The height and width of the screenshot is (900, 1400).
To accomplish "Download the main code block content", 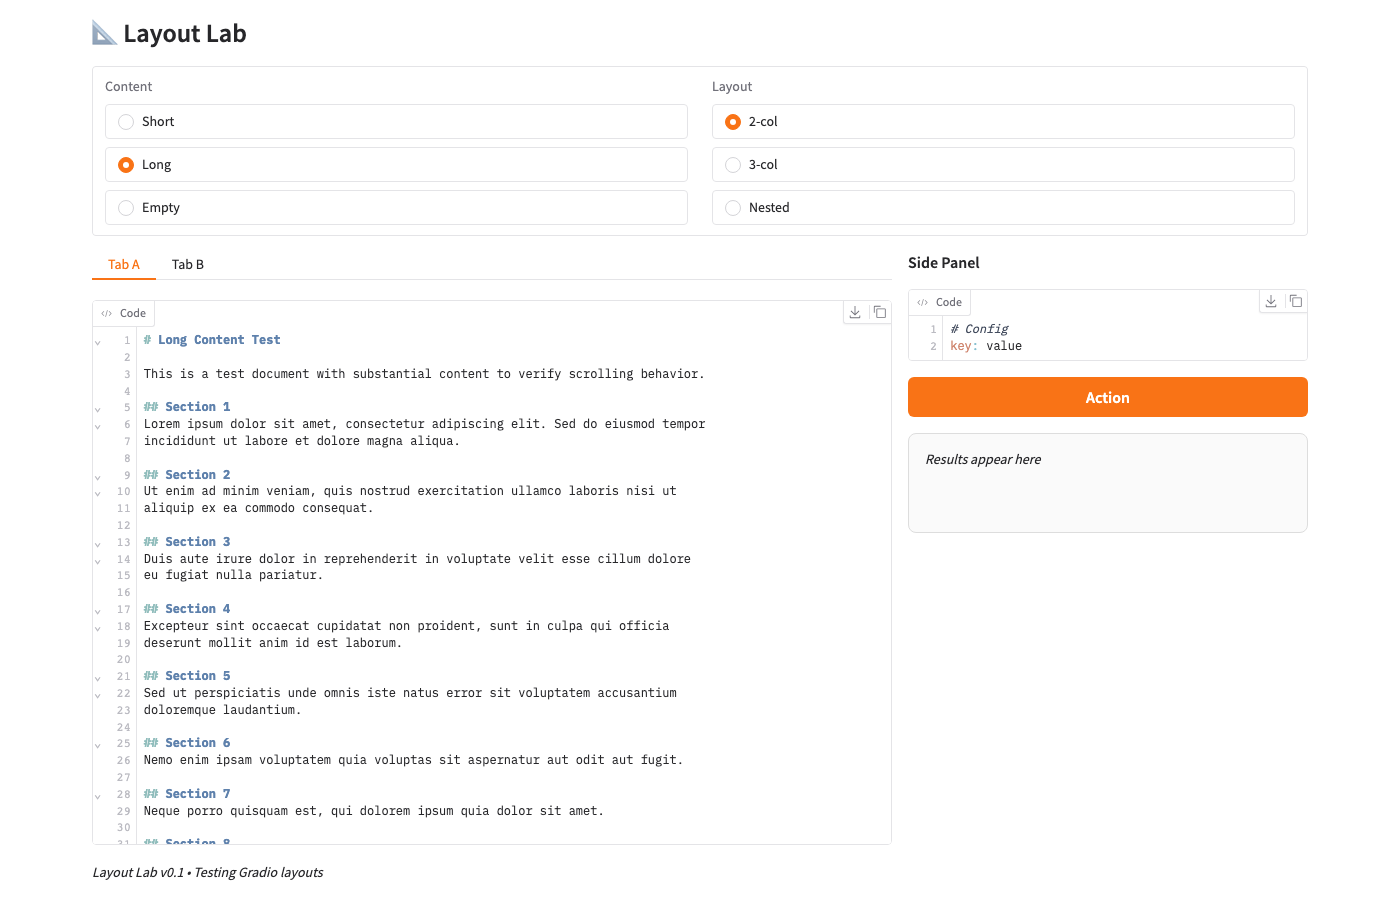I will point(855,313).
